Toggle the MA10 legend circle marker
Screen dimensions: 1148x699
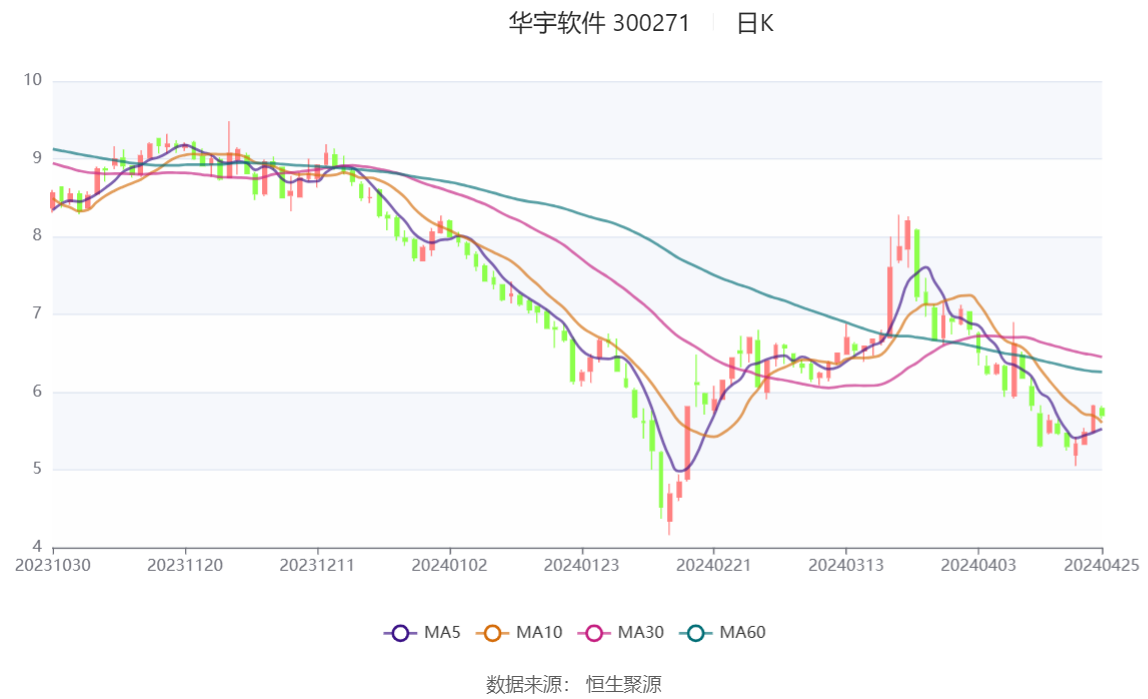492,633
